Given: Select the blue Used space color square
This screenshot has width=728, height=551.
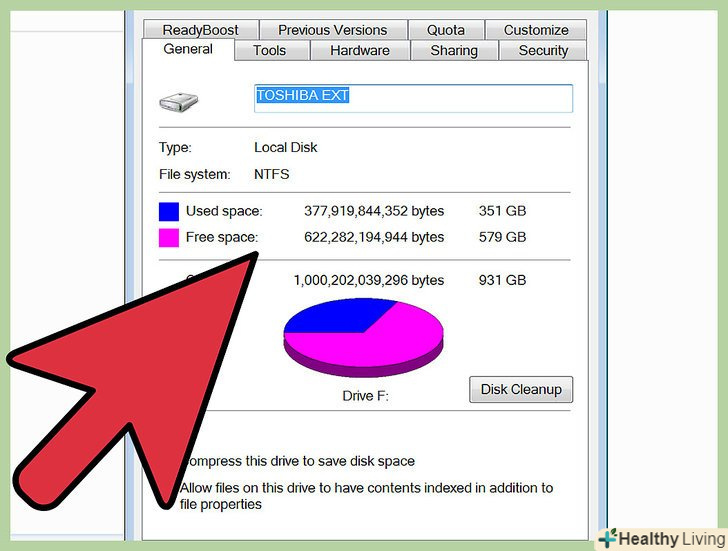Looking at the screenshot, I should tap(169, 212).
